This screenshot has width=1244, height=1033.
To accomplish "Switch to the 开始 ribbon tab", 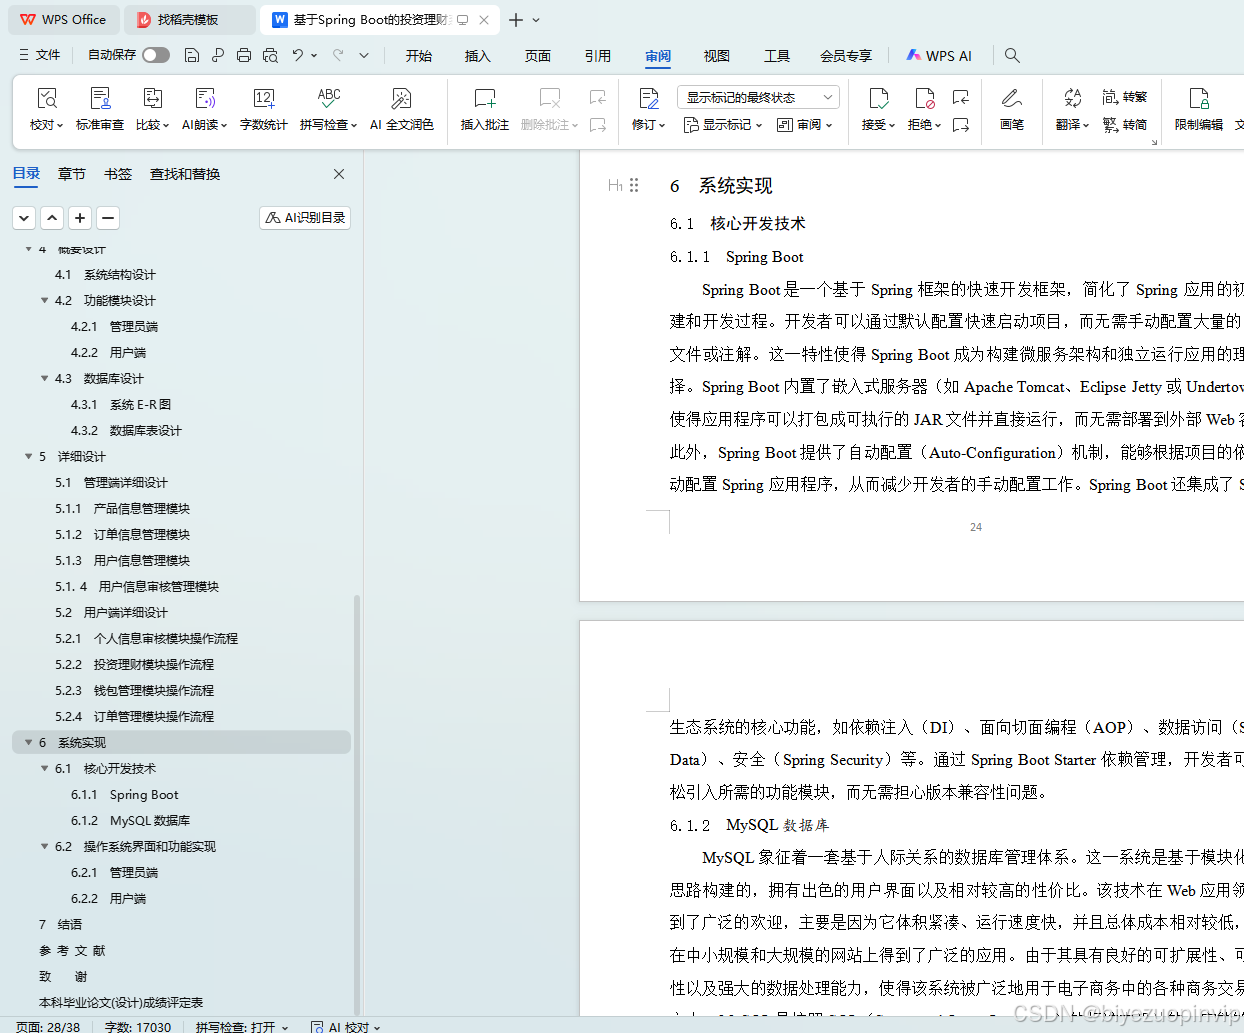I will tap(419, 56).
